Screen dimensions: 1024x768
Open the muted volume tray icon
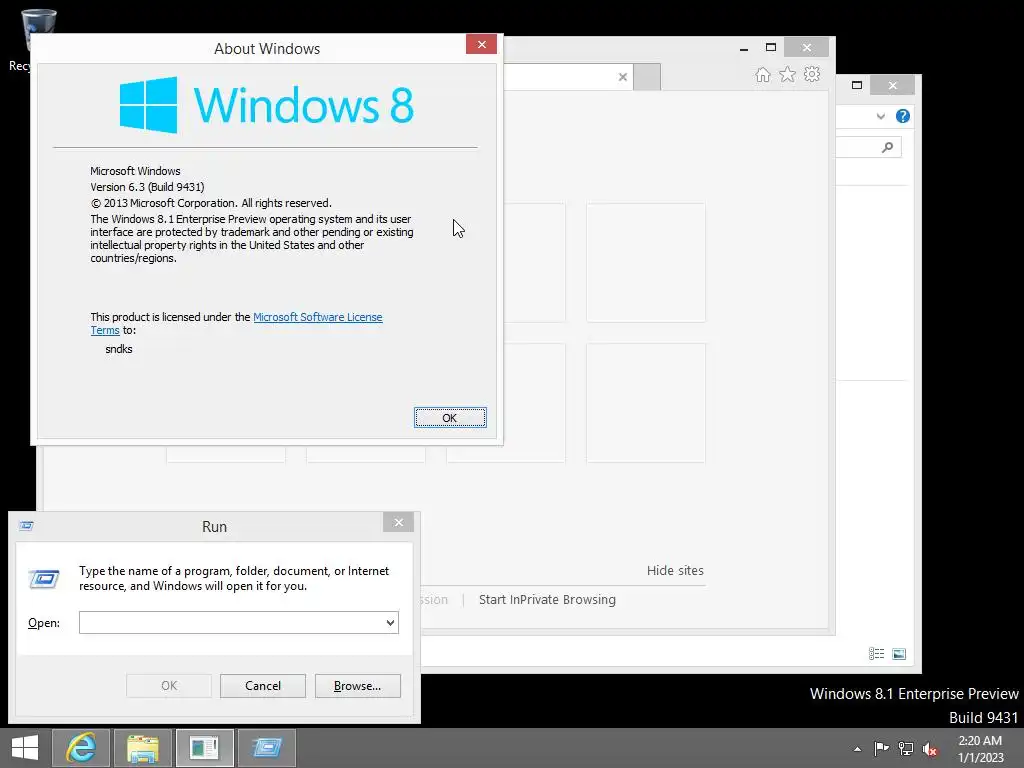930,749
